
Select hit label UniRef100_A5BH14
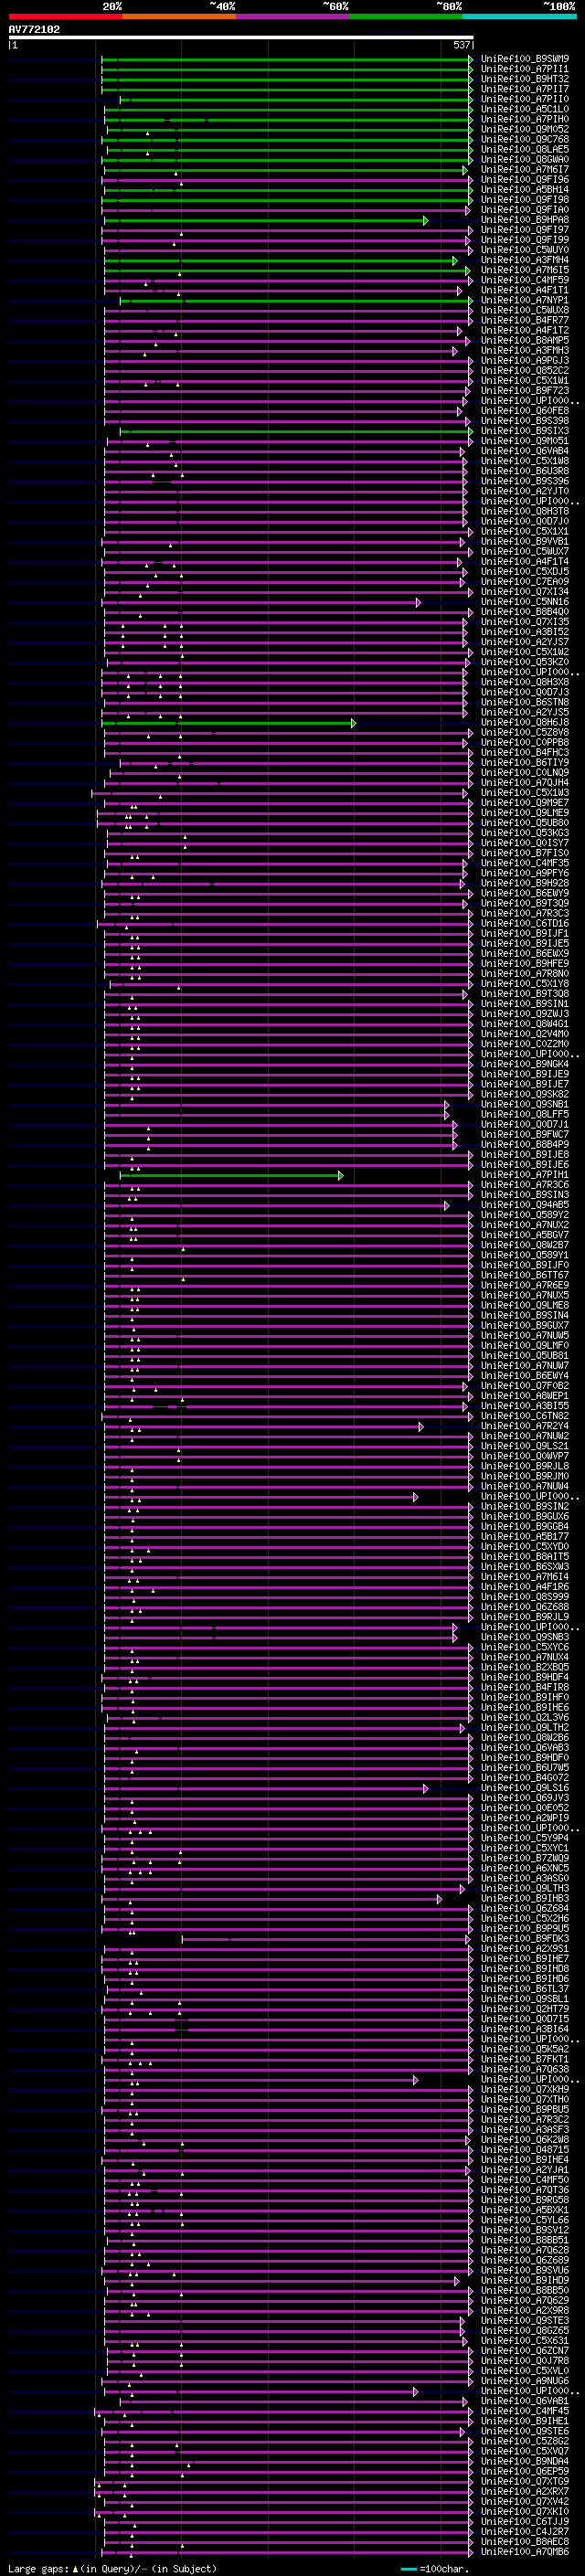(525, 189)
